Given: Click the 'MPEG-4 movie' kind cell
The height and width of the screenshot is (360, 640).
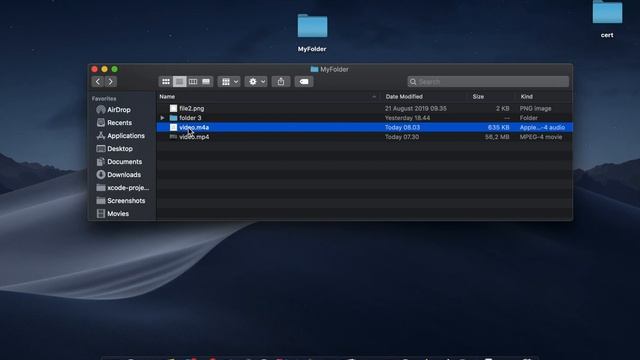Looking at the screenshot, I should pos(541,137).
